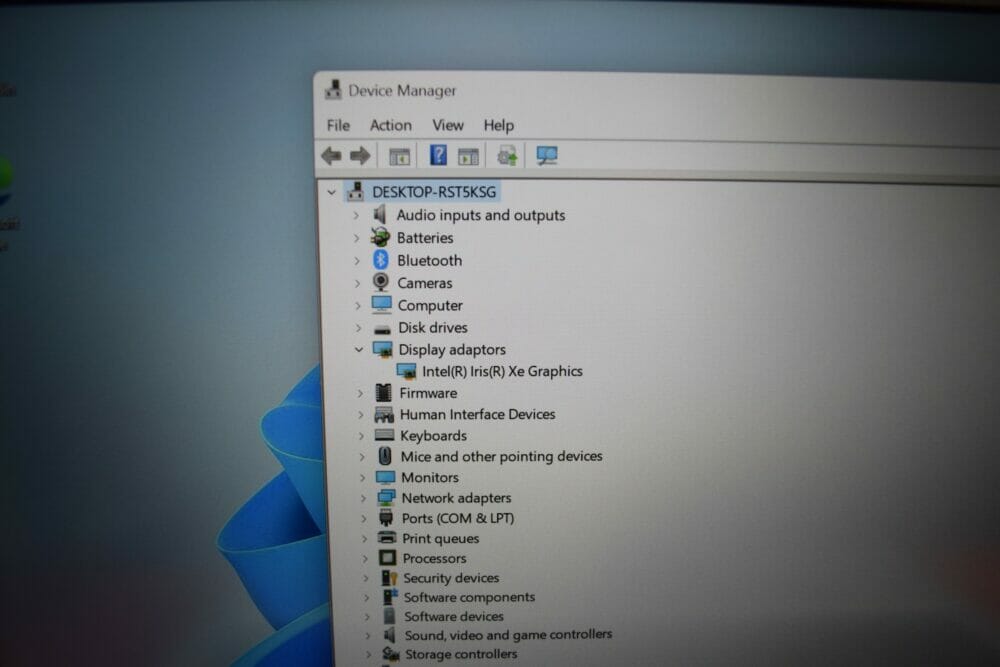Click the Device Manager title bar icon
Image resolution: width=1000 pixels, height=667 pixels.
click(x=333, y=90)
